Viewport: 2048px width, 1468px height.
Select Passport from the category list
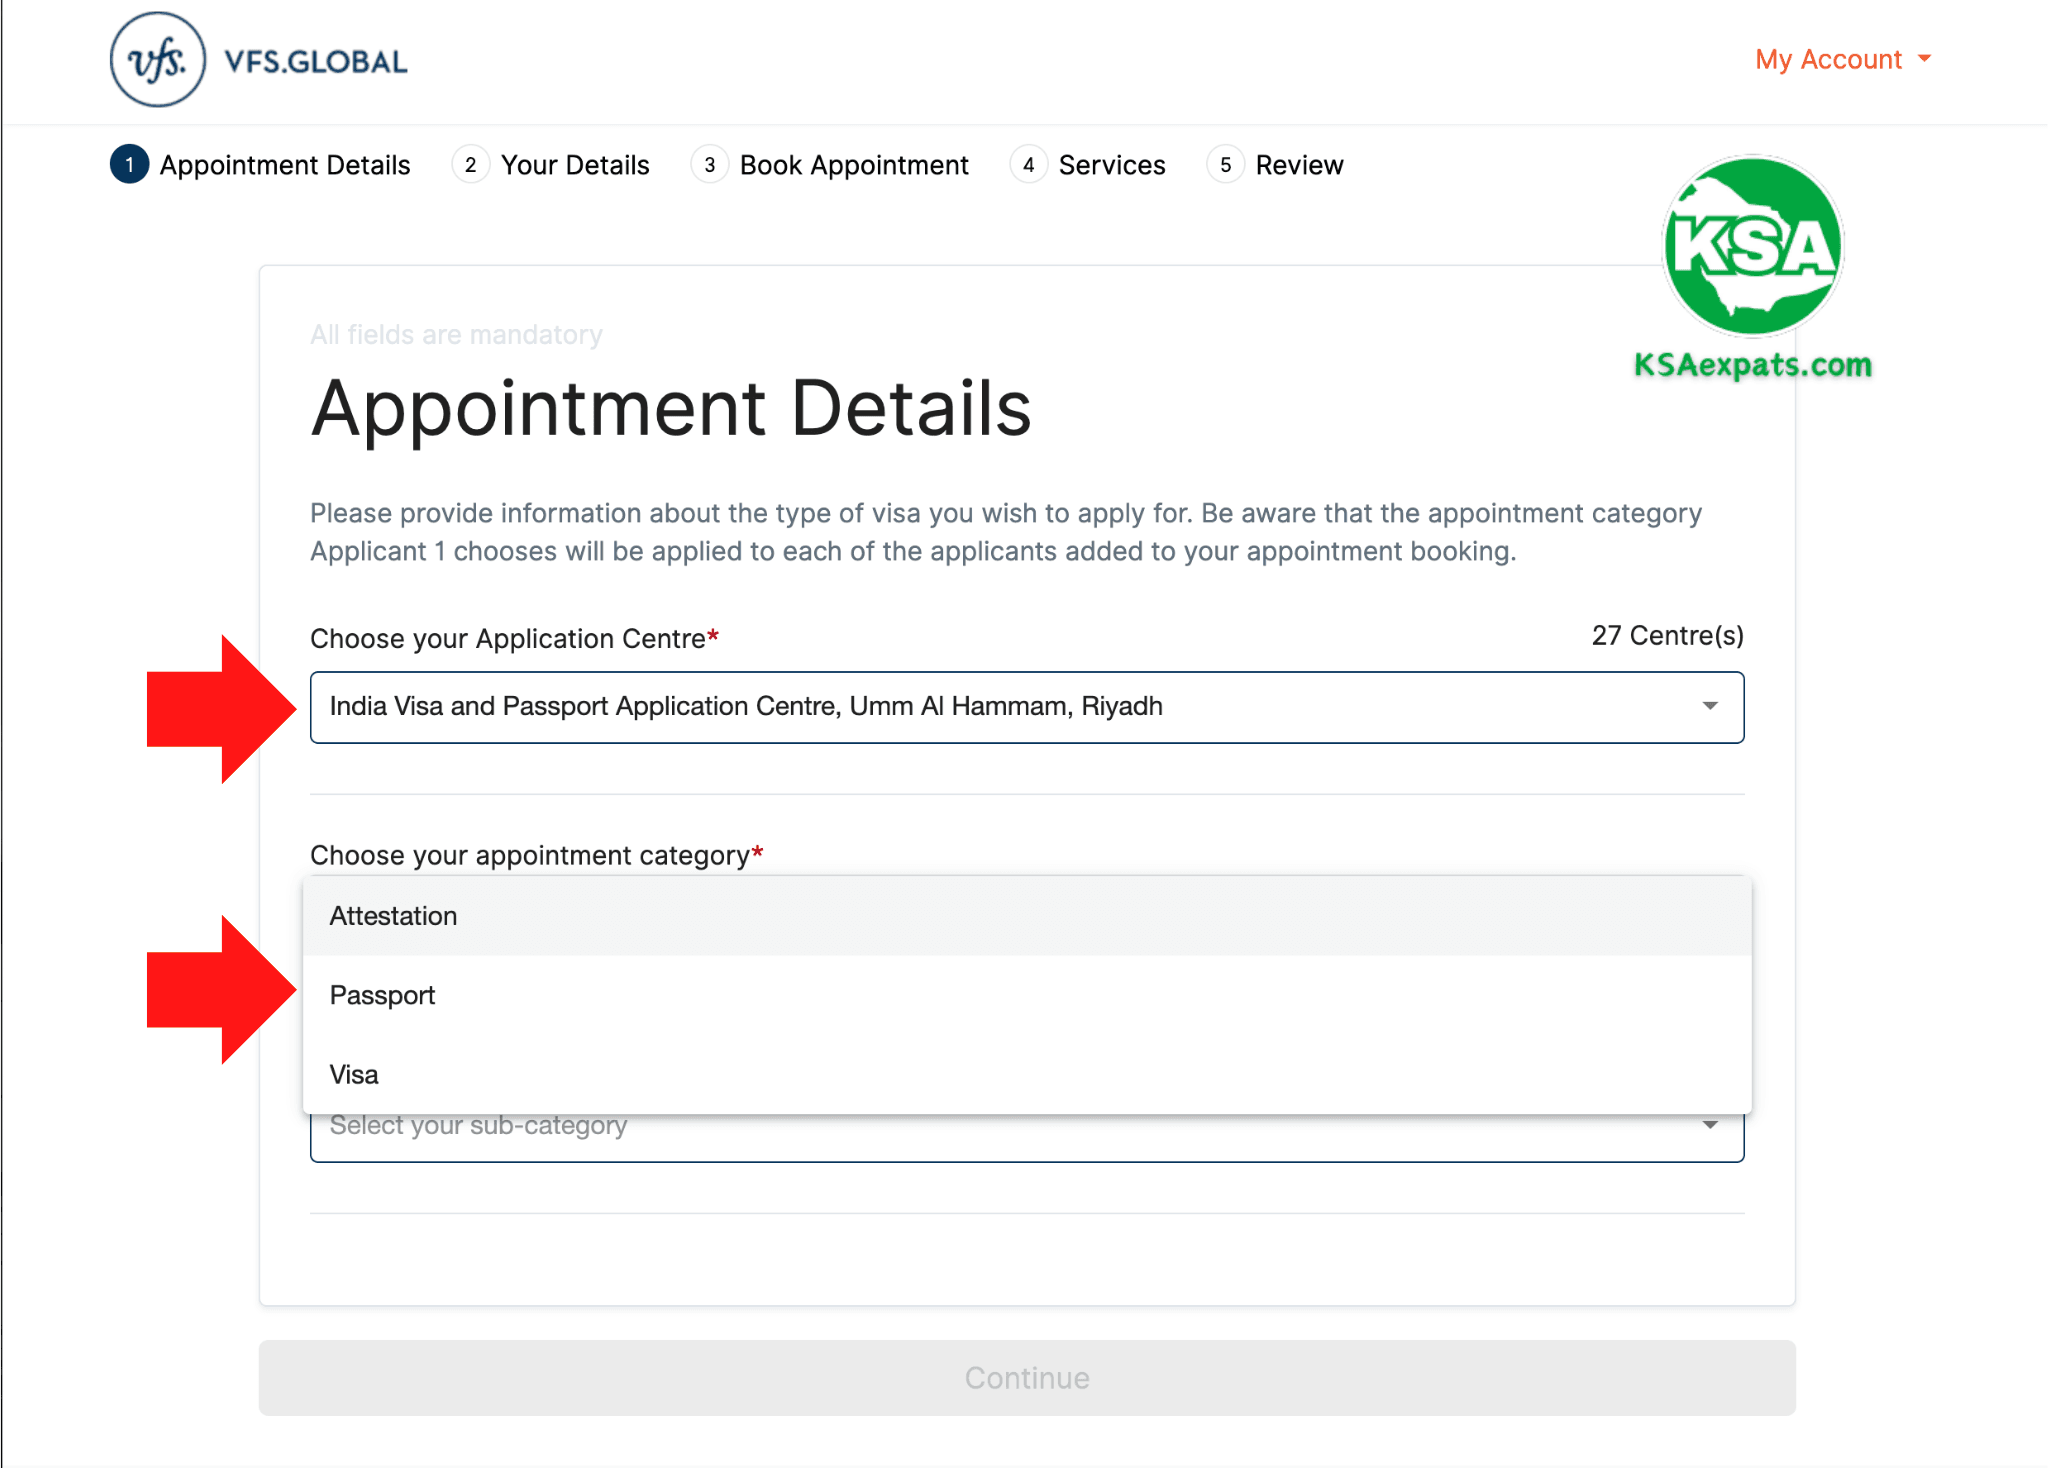coord(382,994)
